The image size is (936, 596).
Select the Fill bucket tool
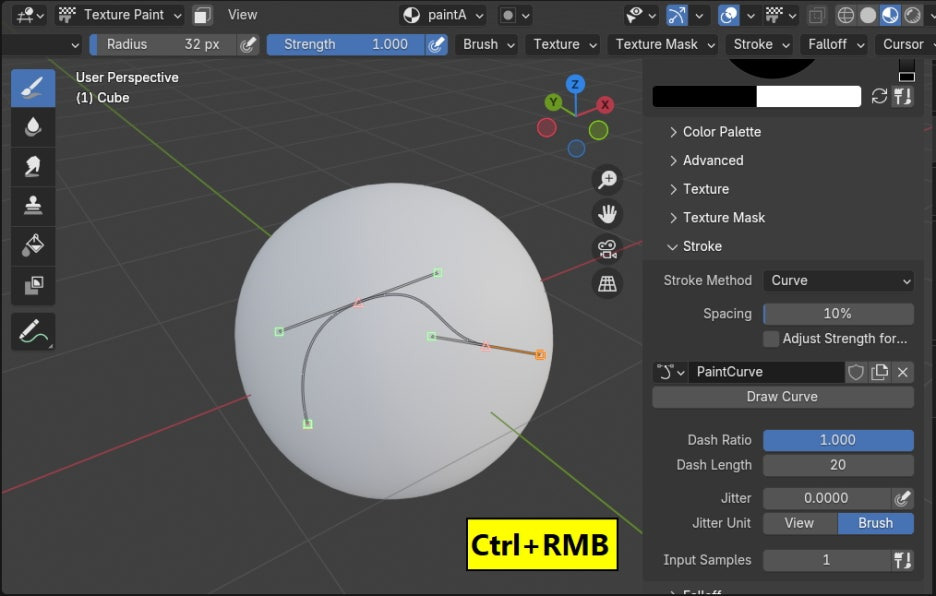point(33,245)
